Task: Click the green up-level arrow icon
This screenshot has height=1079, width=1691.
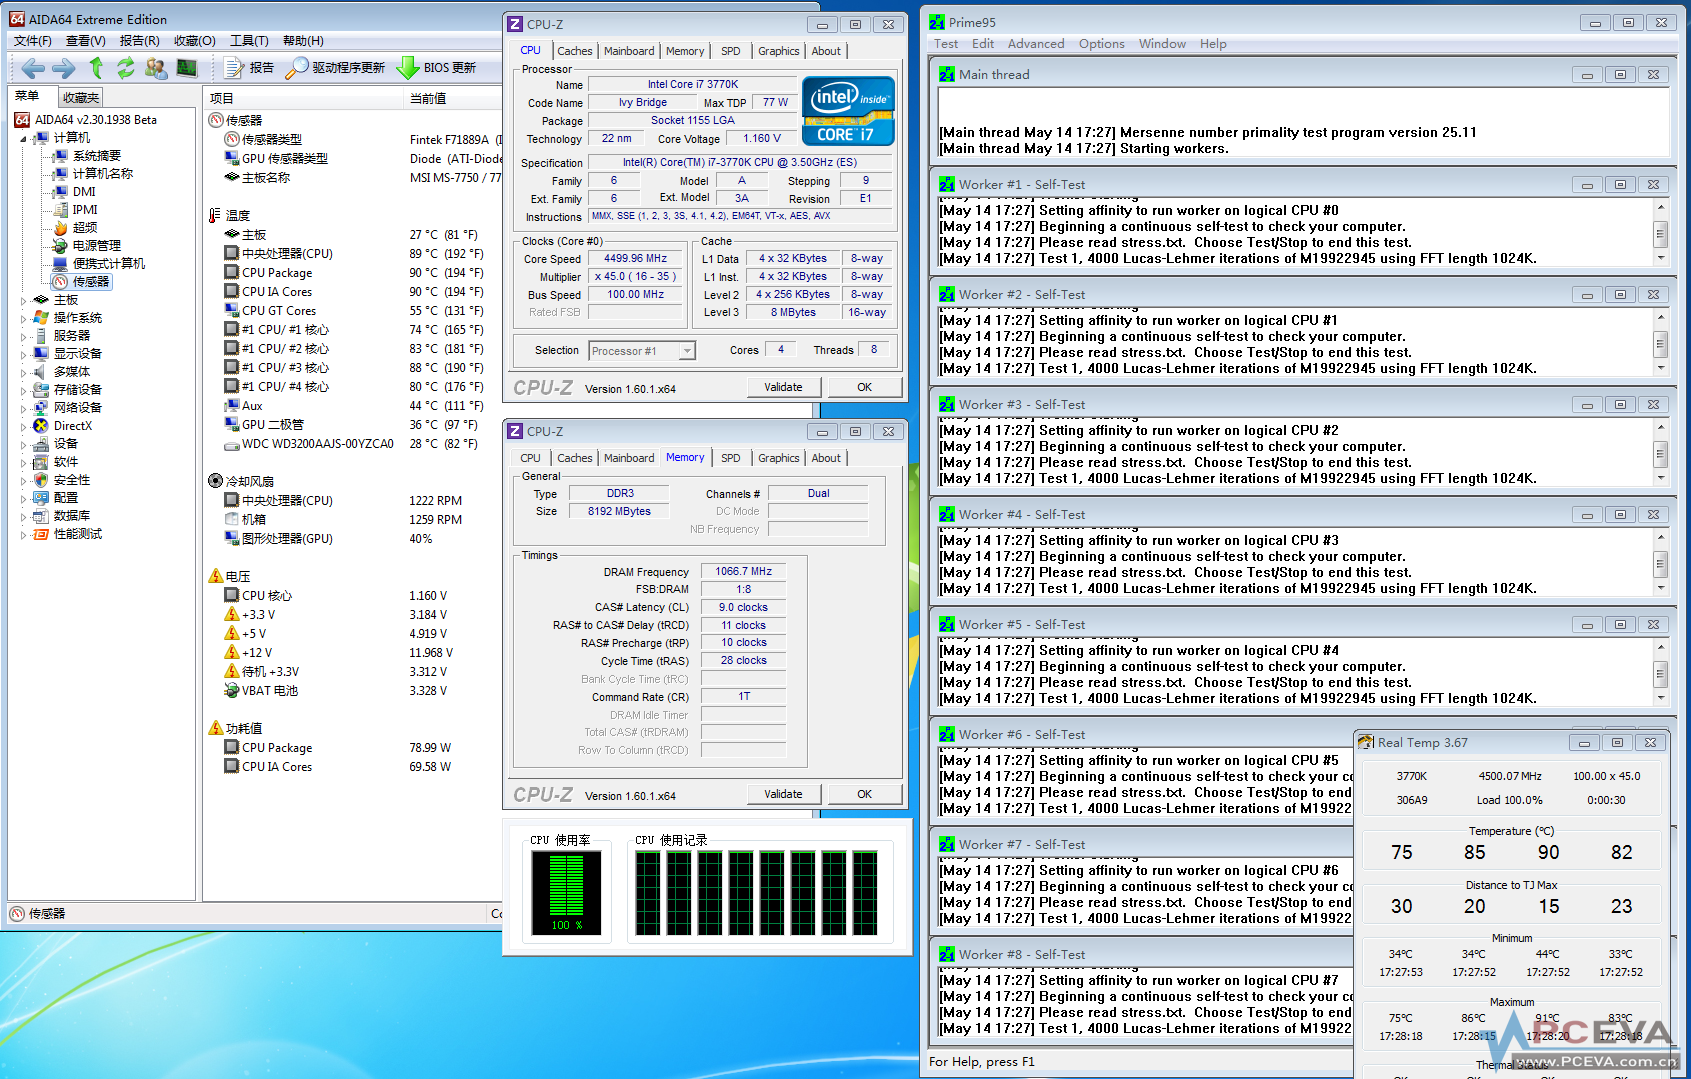Action: tap(96, 68)
